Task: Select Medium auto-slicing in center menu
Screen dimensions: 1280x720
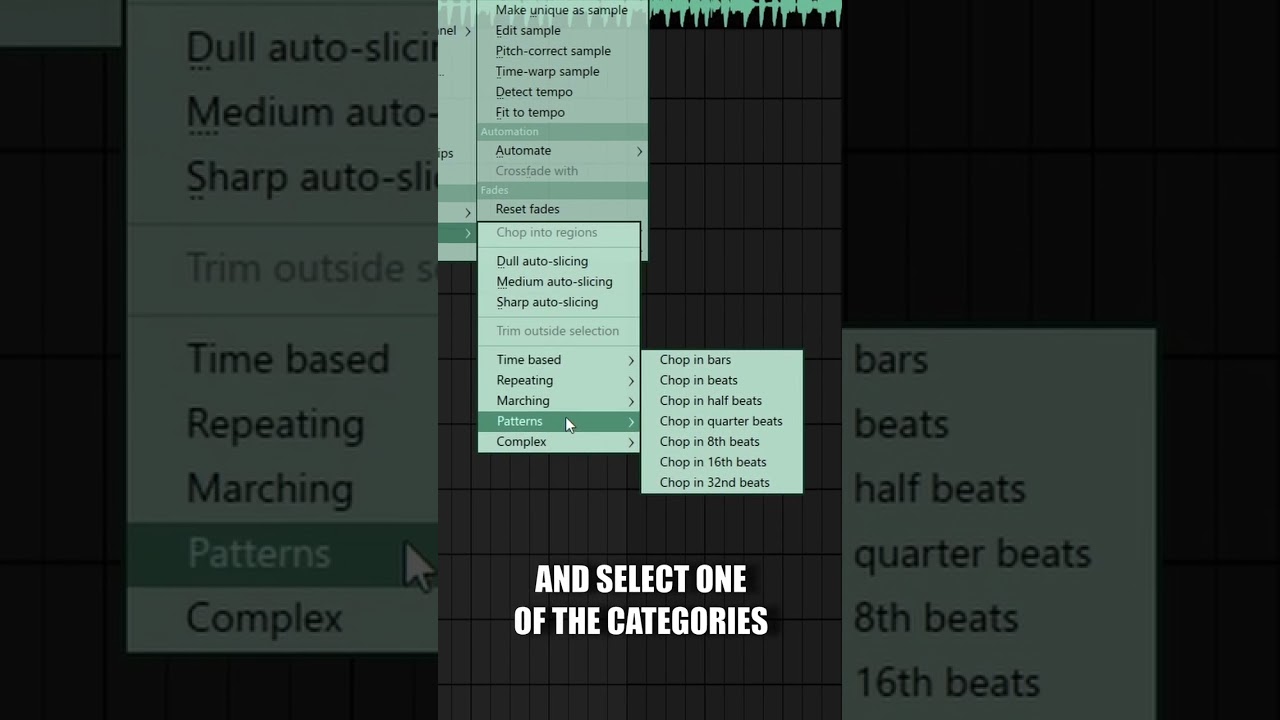Action: tap(558, 282)
